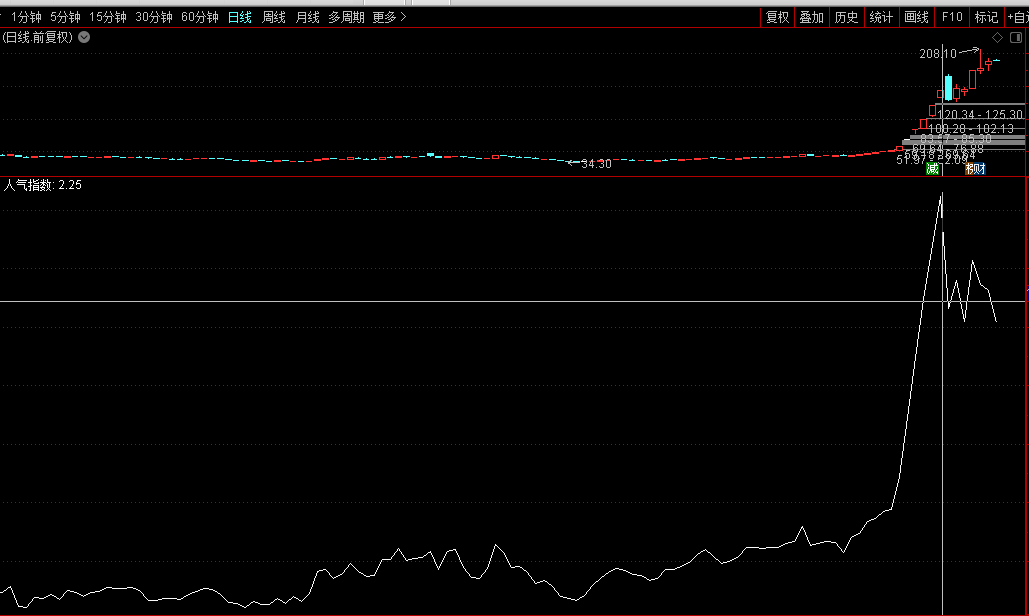Viewport: 1029px width, 616px height.
Task: Activate the 画线 drawing tool
Action: [x=916, y=17]
